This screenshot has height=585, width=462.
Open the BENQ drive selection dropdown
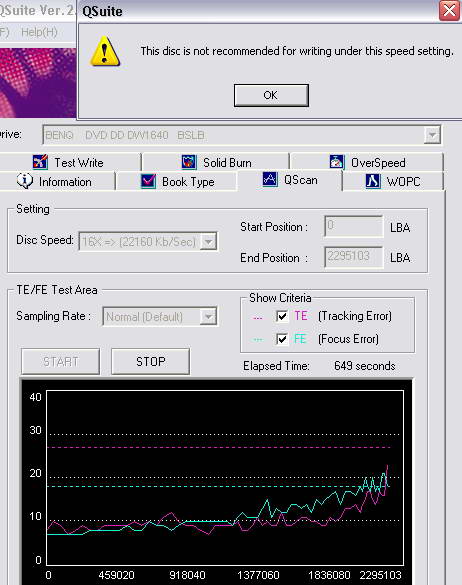432,135
